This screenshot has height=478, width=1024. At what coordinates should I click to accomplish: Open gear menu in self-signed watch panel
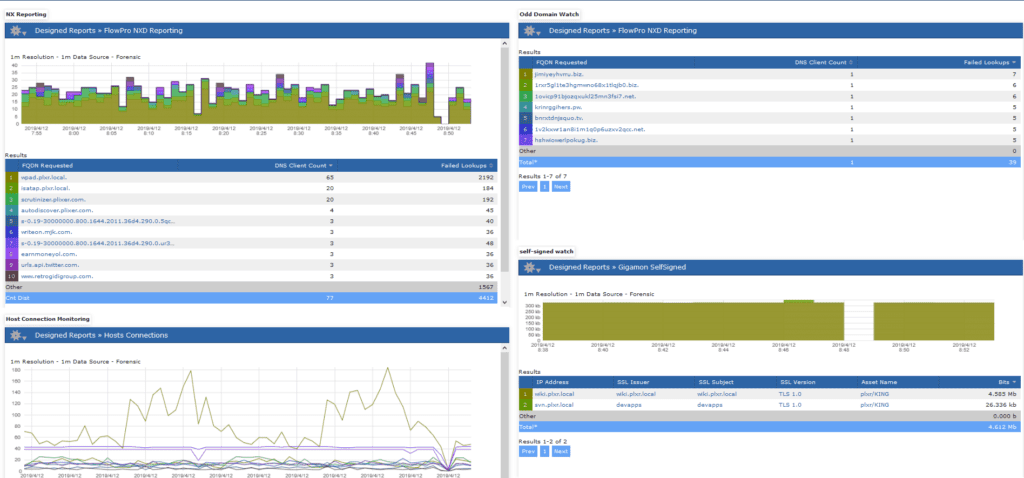click(532, 267)
